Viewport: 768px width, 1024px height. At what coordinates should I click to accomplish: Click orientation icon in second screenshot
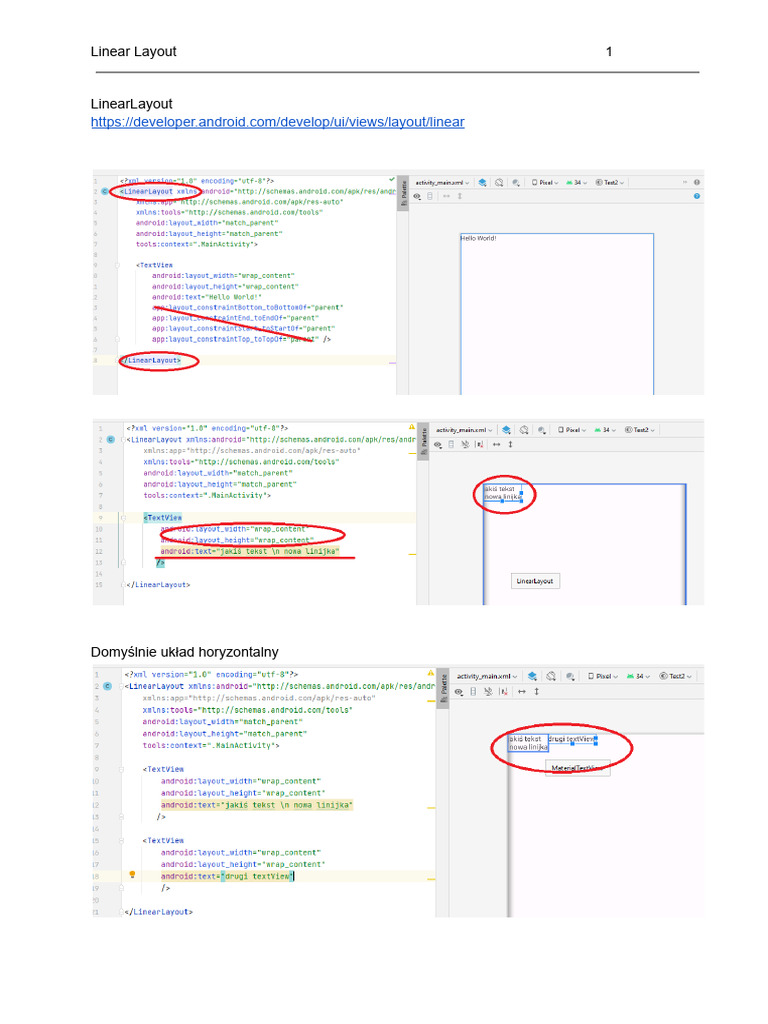[524, 430]
